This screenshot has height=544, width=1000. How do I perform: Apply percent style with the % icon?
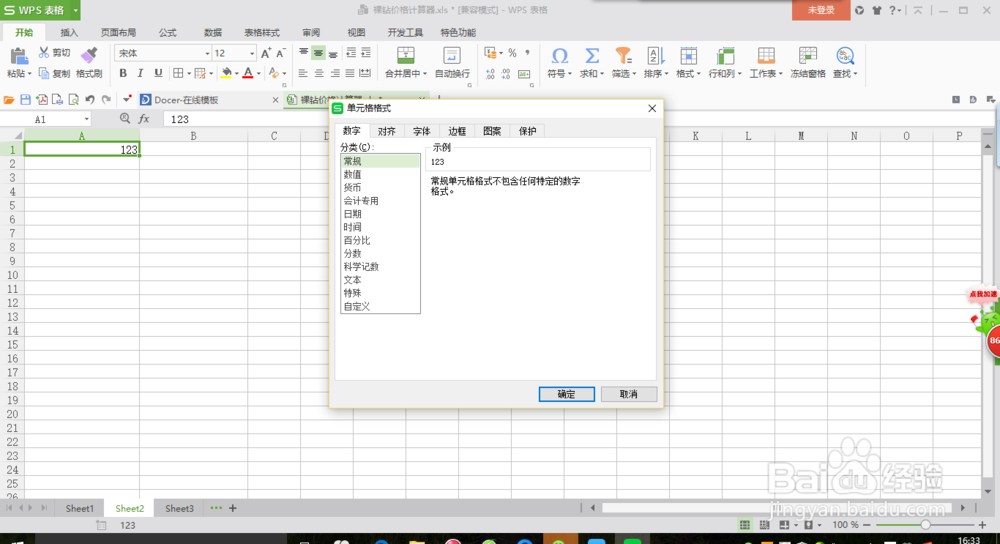512,53
